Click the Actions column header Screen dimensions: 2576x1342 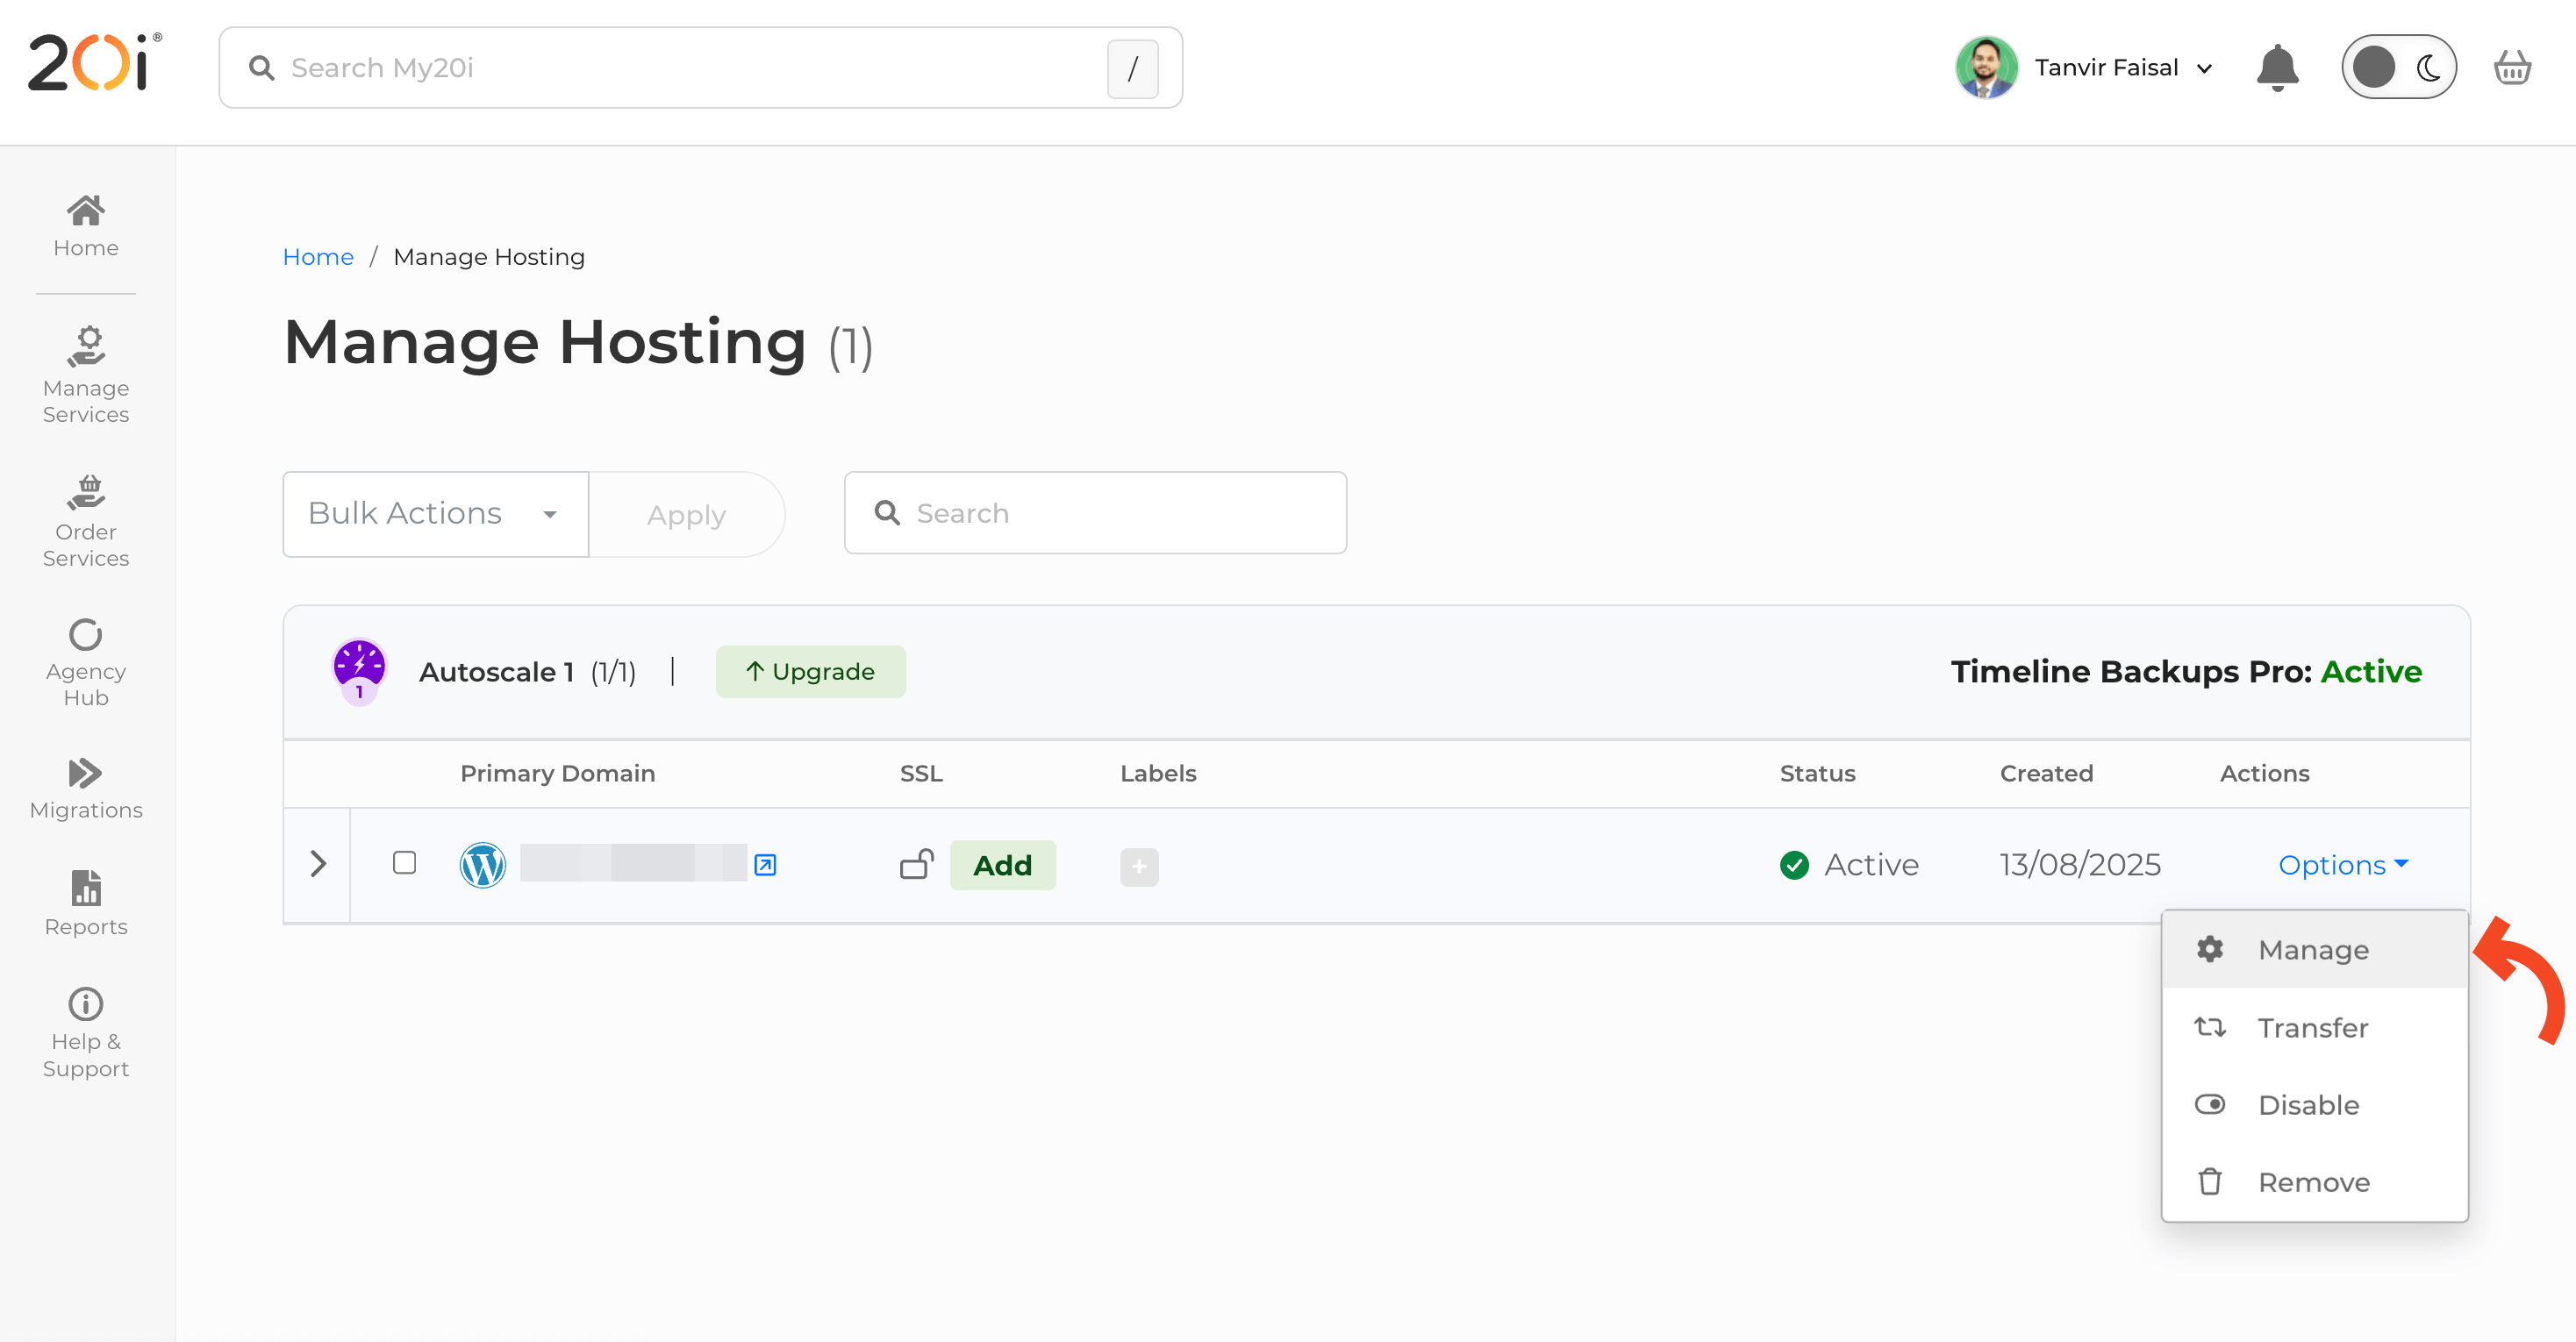click(2264, 773)
